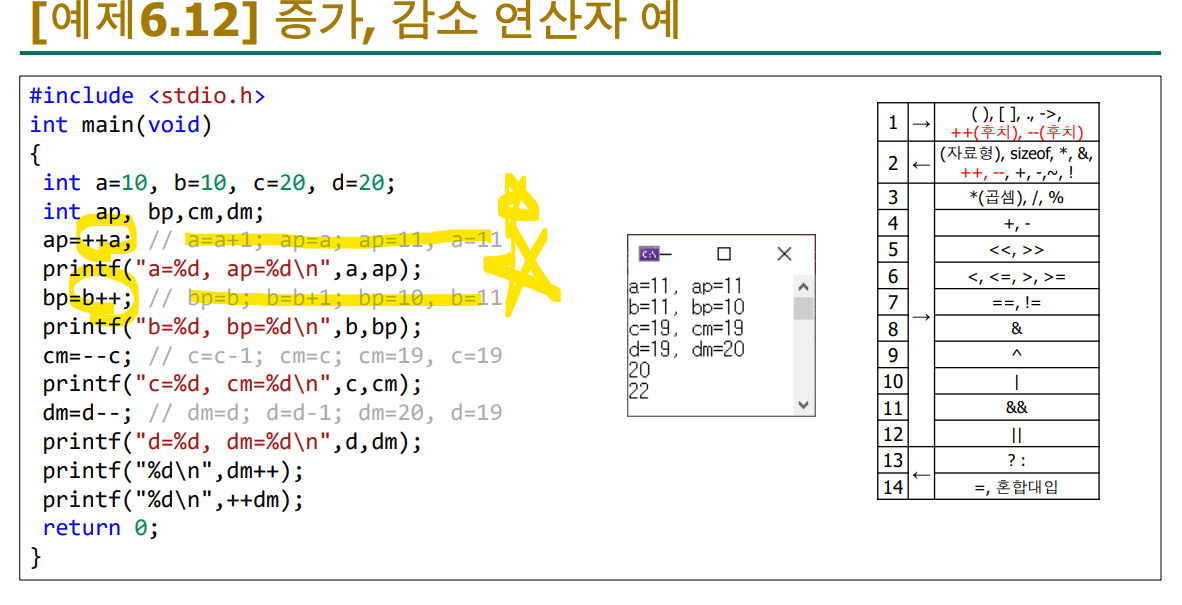Click the console scrollbar down arrow
Image resolution: width=1182 pixels, height=605 pixels.
click(804, 405)
